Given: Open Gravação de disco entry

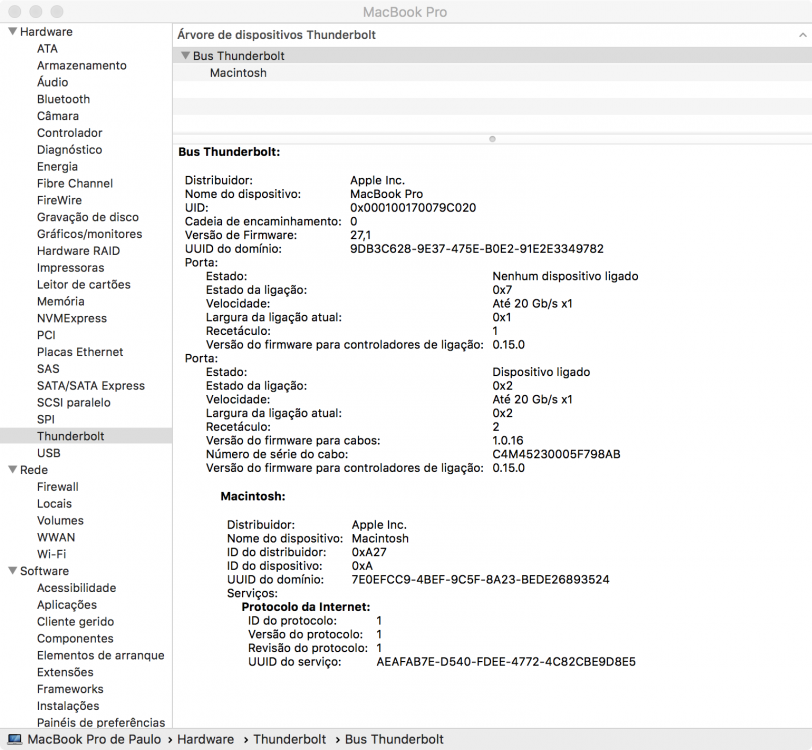Looking at the screenshot, I should 88,217.
